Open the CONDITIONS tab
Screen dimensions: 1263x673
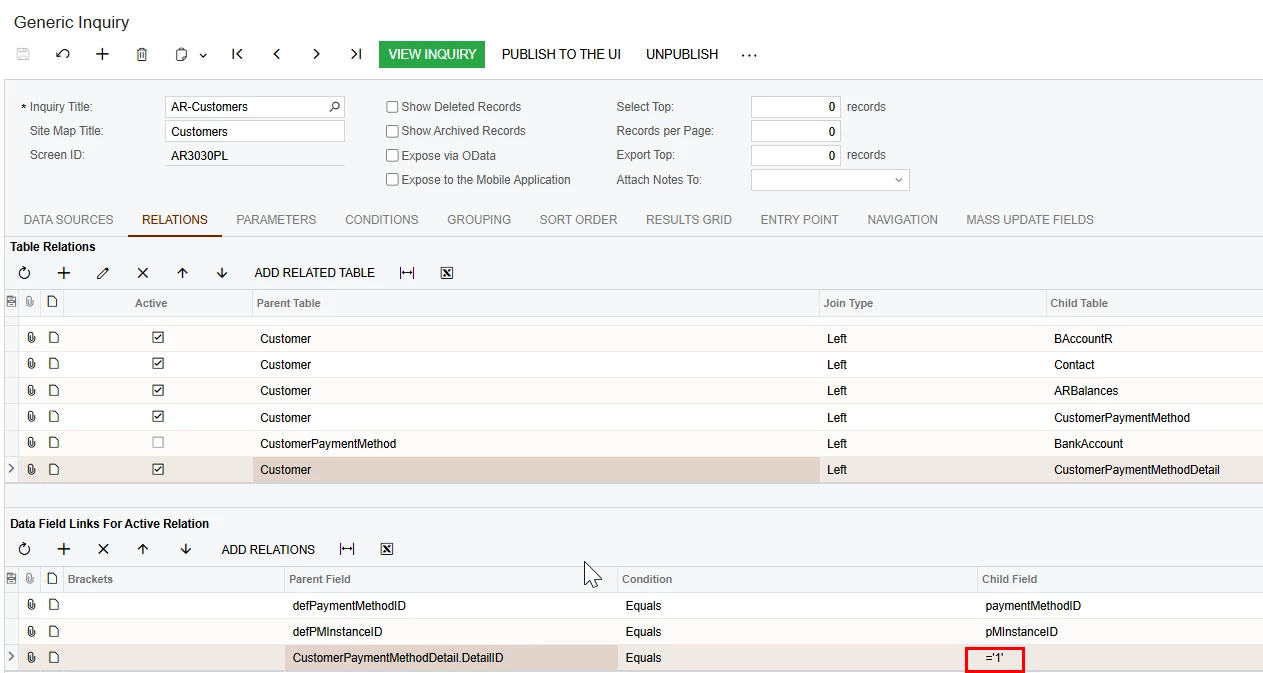[x=382, y=220]
